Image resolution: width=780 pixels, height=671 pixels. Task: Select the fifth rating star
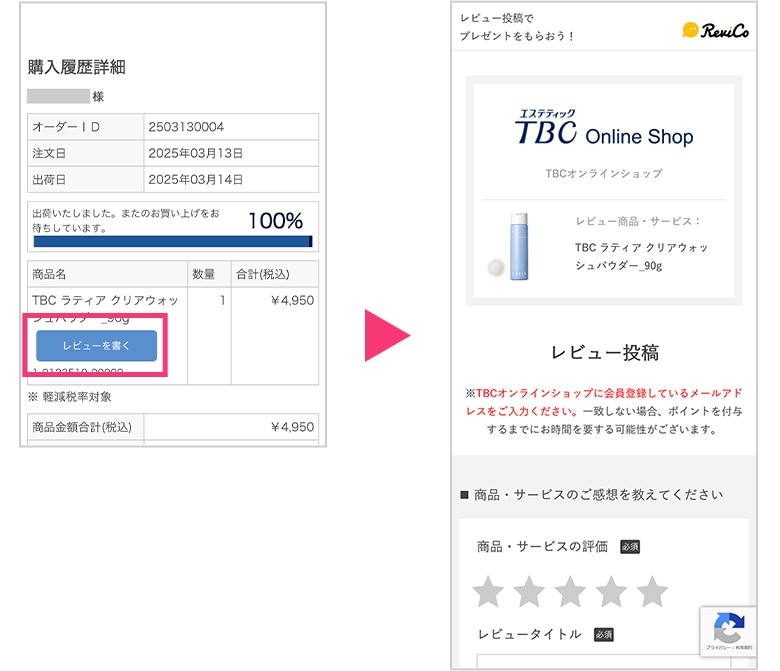[652, 592]
